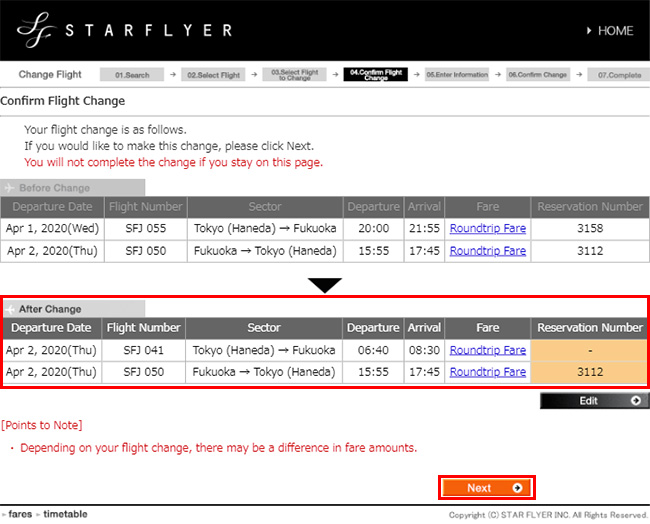Click the 03.Select Flight to Change step

[294, 75]
